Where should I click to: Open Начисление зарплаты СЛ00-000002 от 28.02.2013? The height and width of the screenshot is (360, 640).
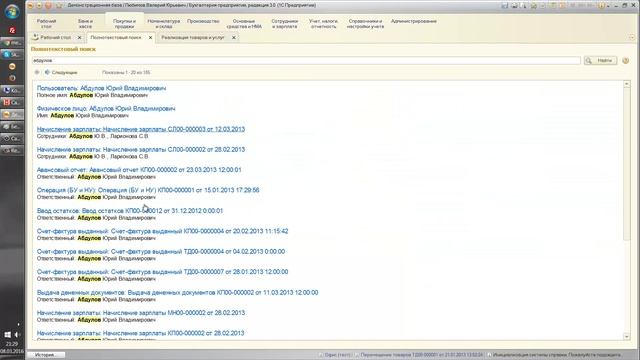click(141, 149)
